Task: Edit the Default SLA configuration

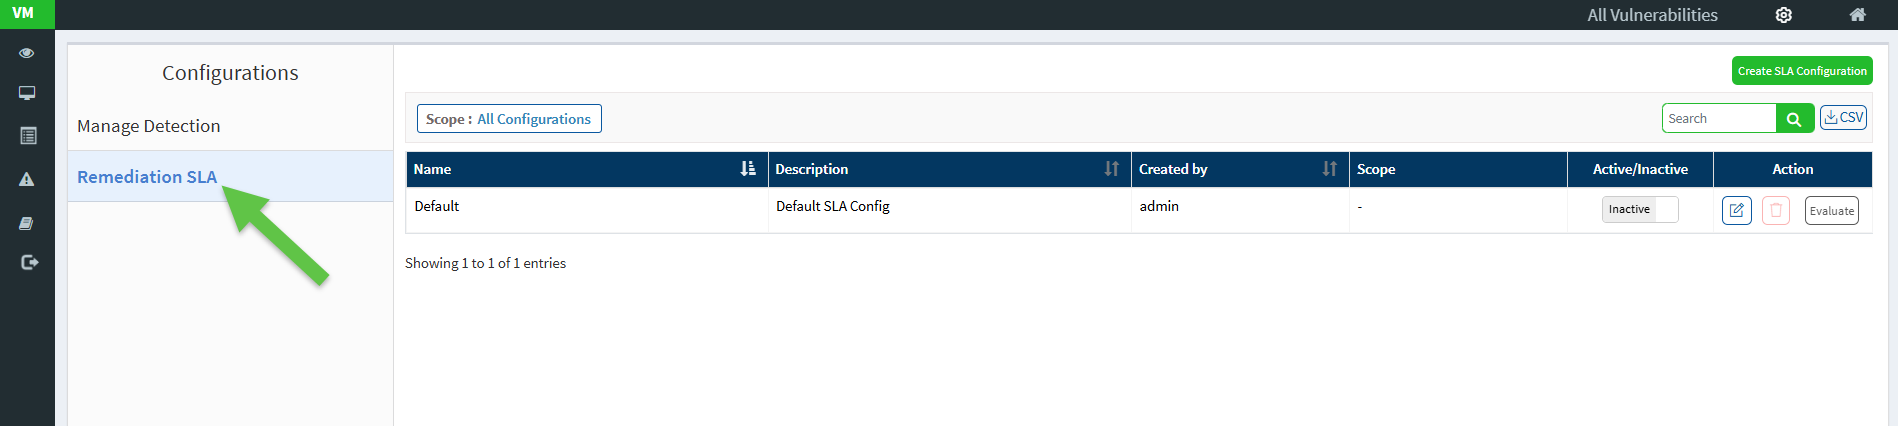Action: 1736,211
